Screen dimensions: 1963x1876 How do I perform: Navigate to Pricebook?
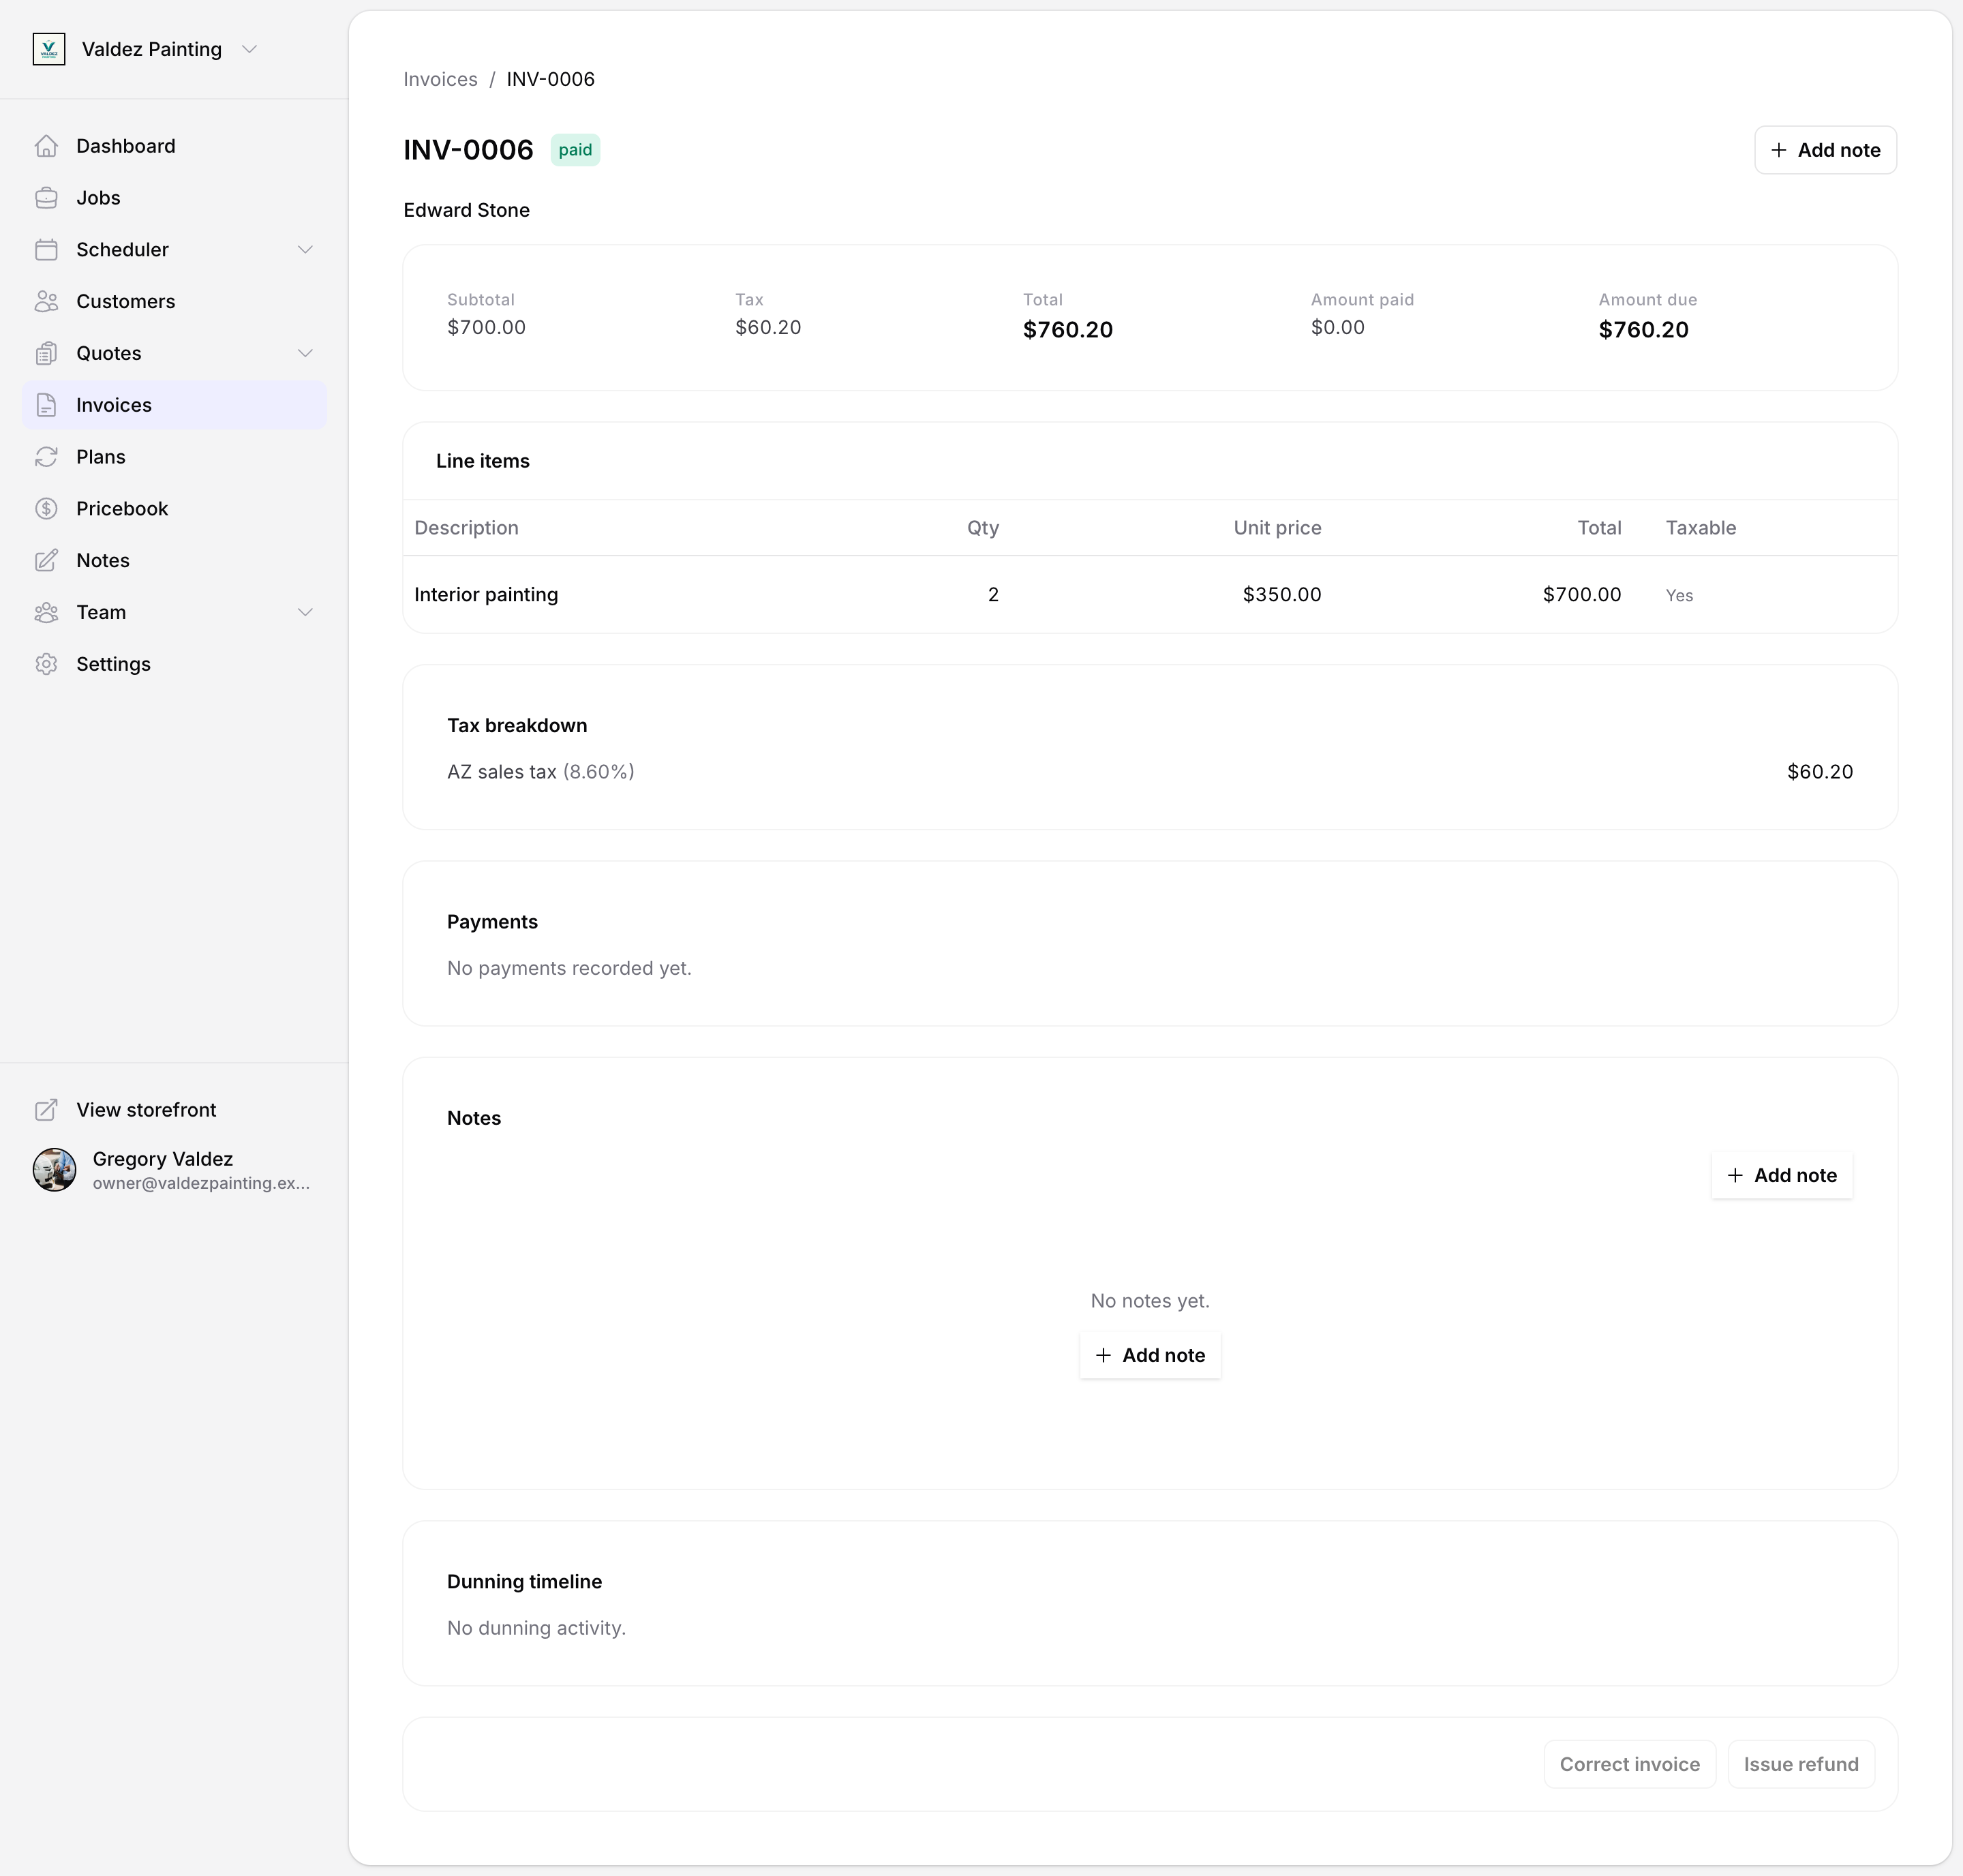pos(174,509)
